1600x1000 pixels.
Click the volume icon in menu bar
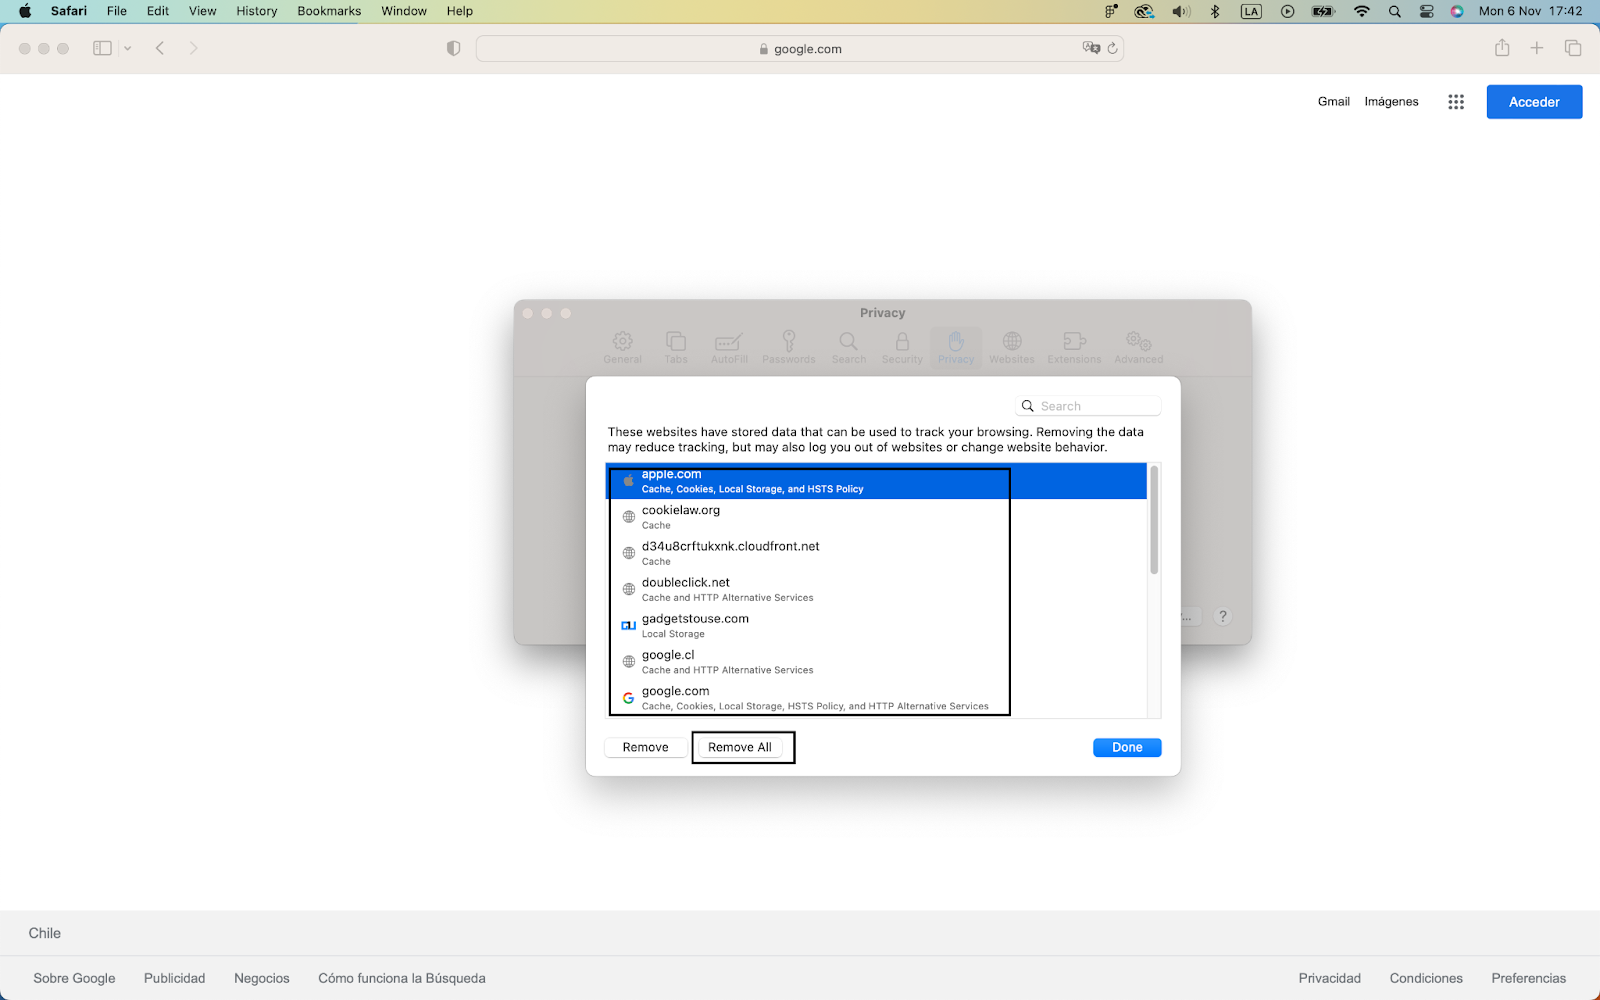coord(1181,11)
